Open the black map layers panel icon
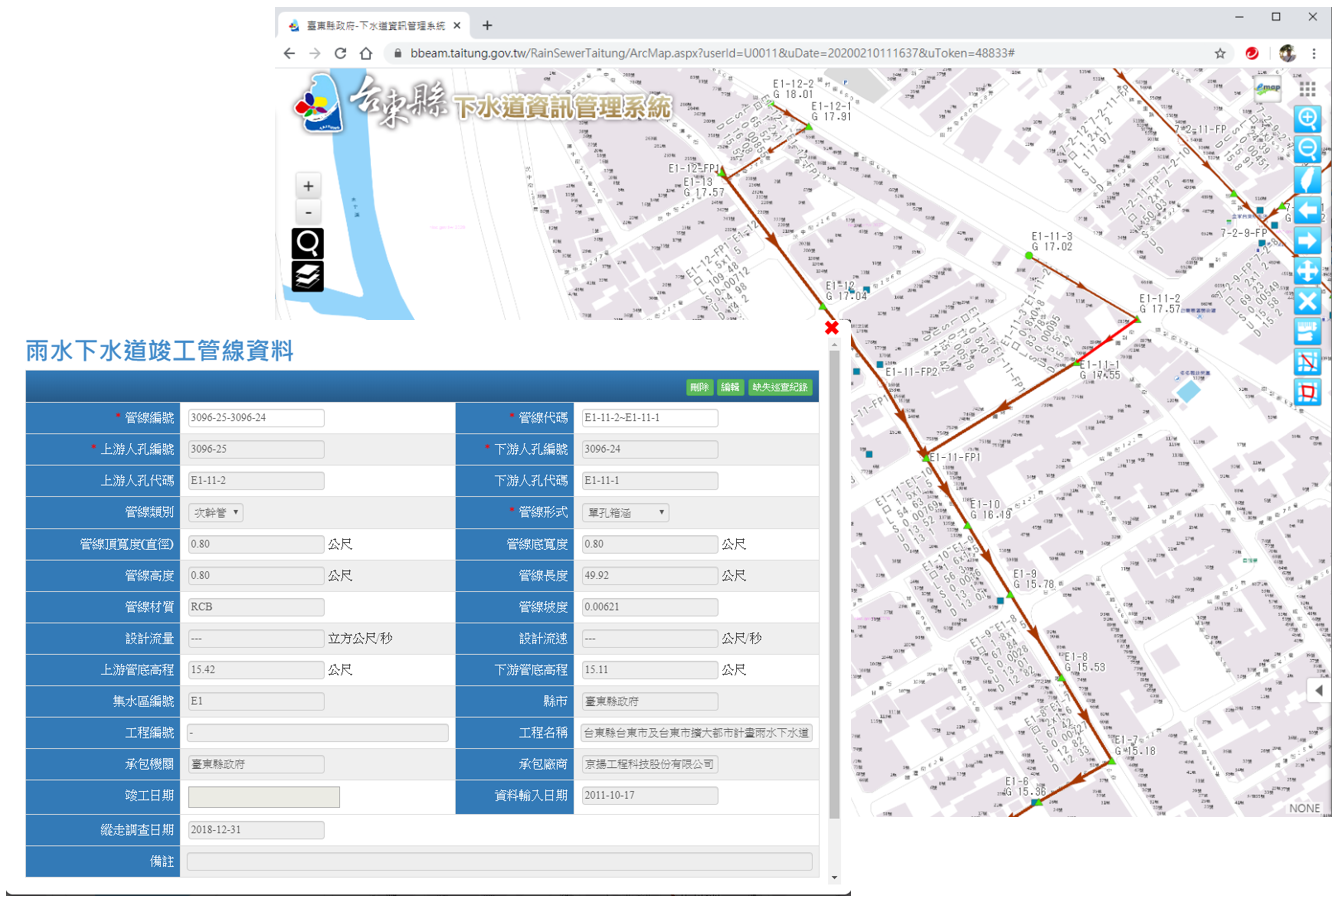This screenshot has width=1338, height=903. coord(308,276)
